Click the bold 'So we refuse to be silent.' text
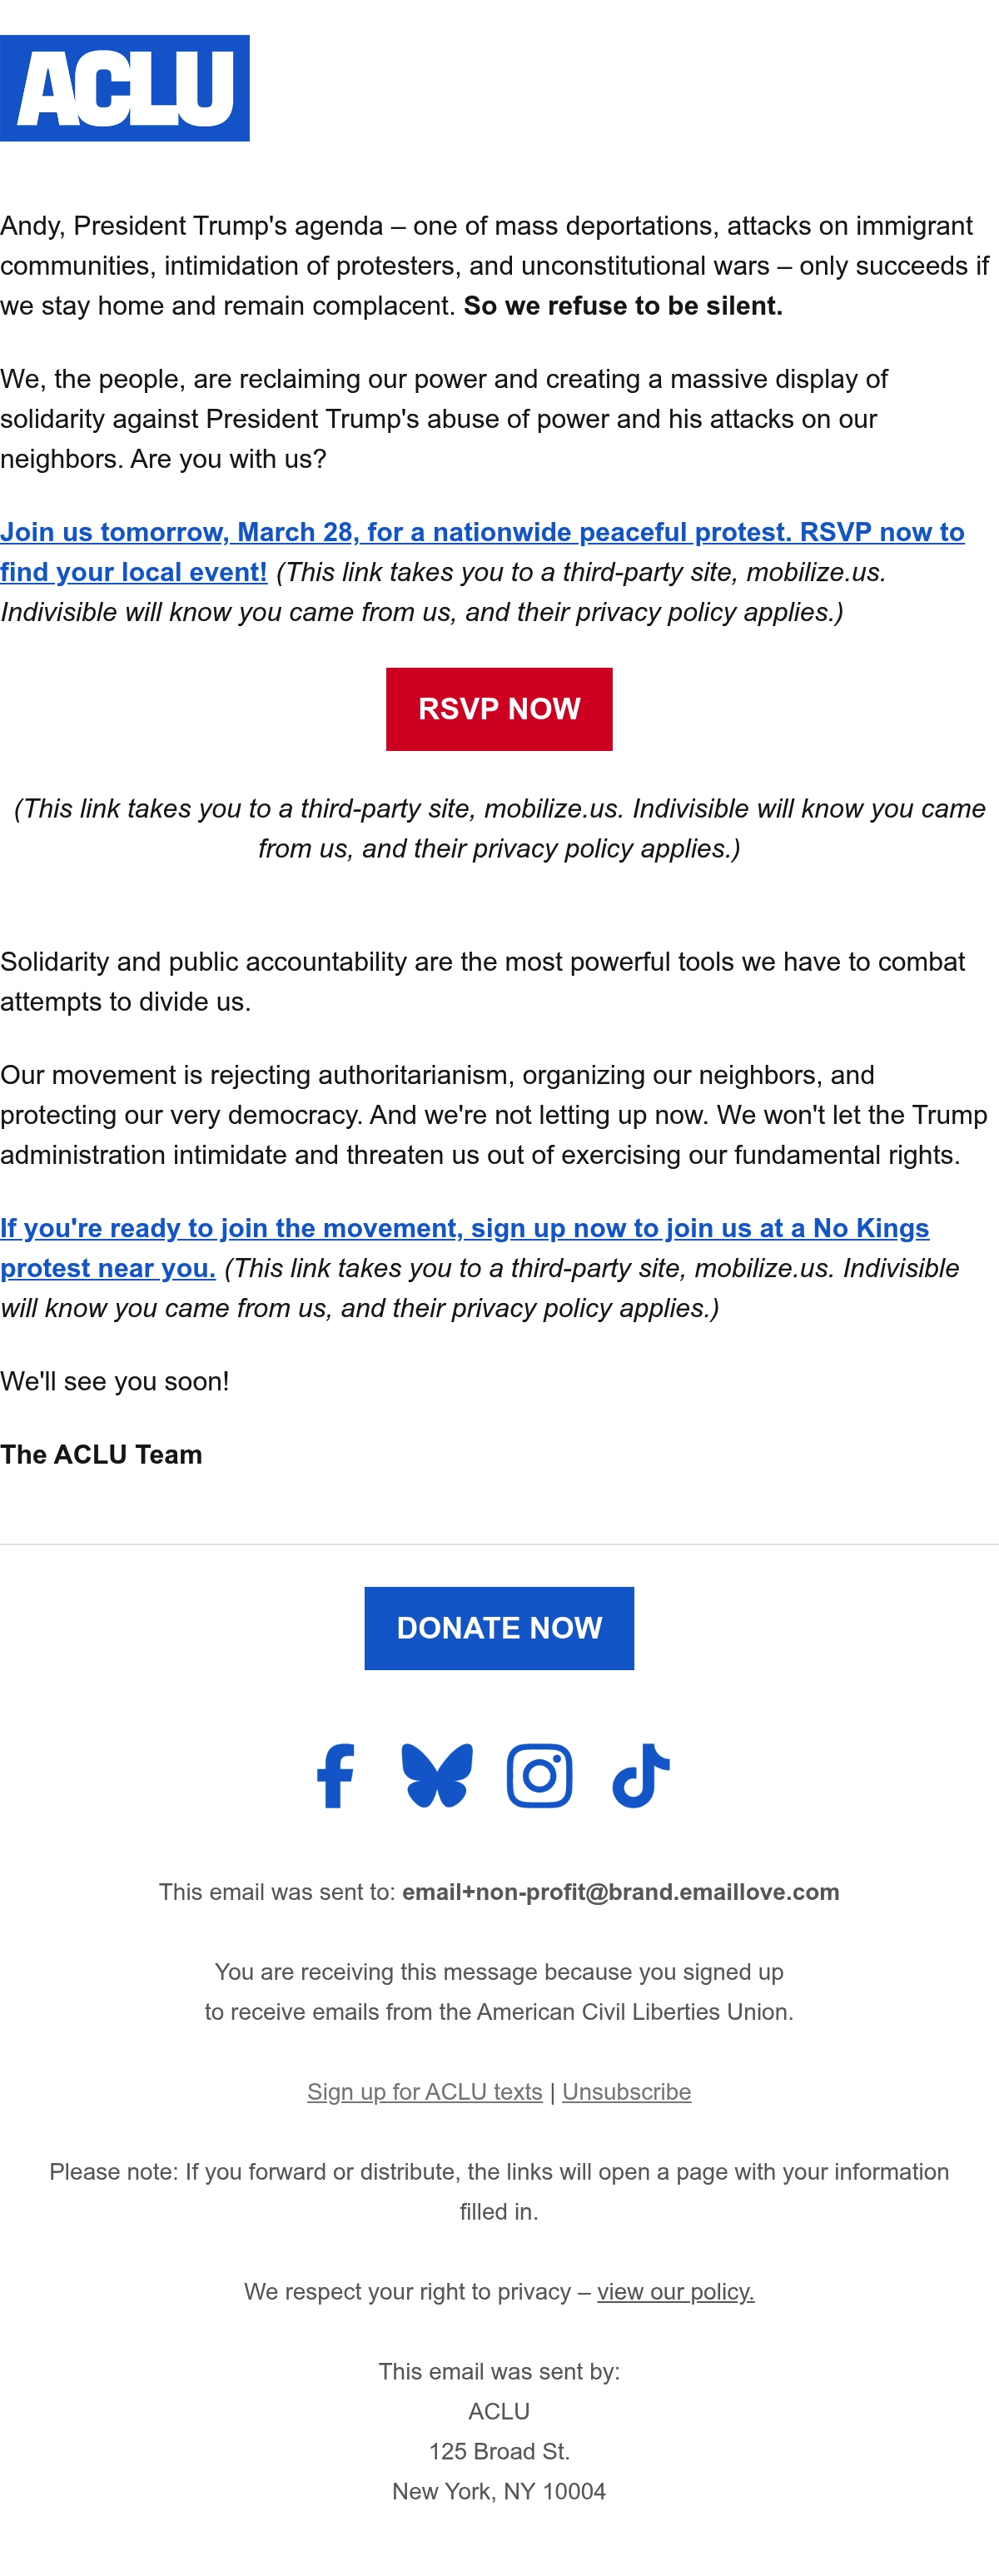This screenshot has width=999, height=2576. 623,306
